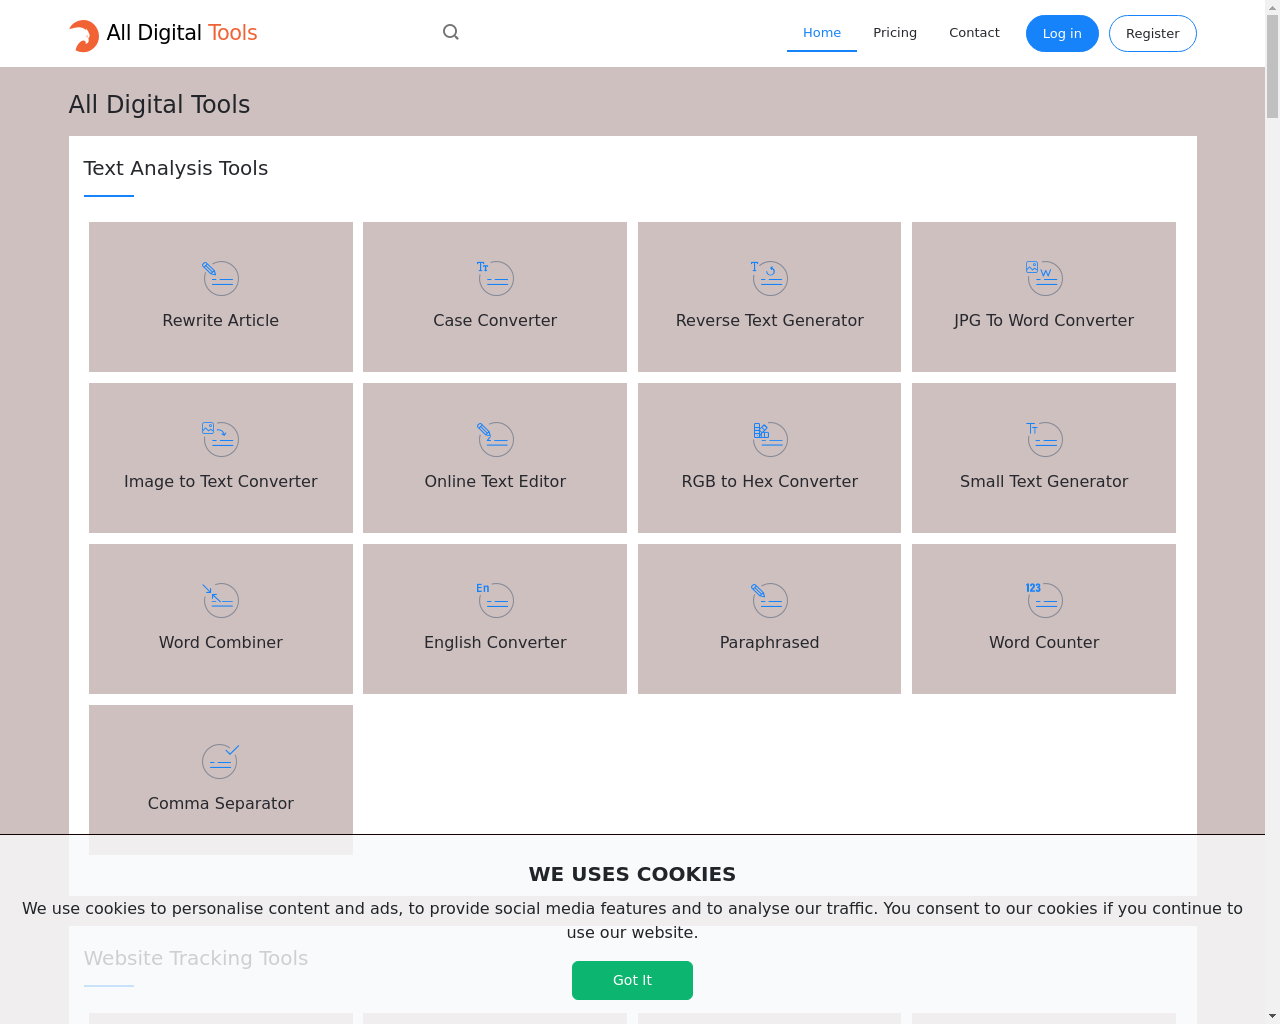
Task: Select the Case Converter icon
Action: 495,277
